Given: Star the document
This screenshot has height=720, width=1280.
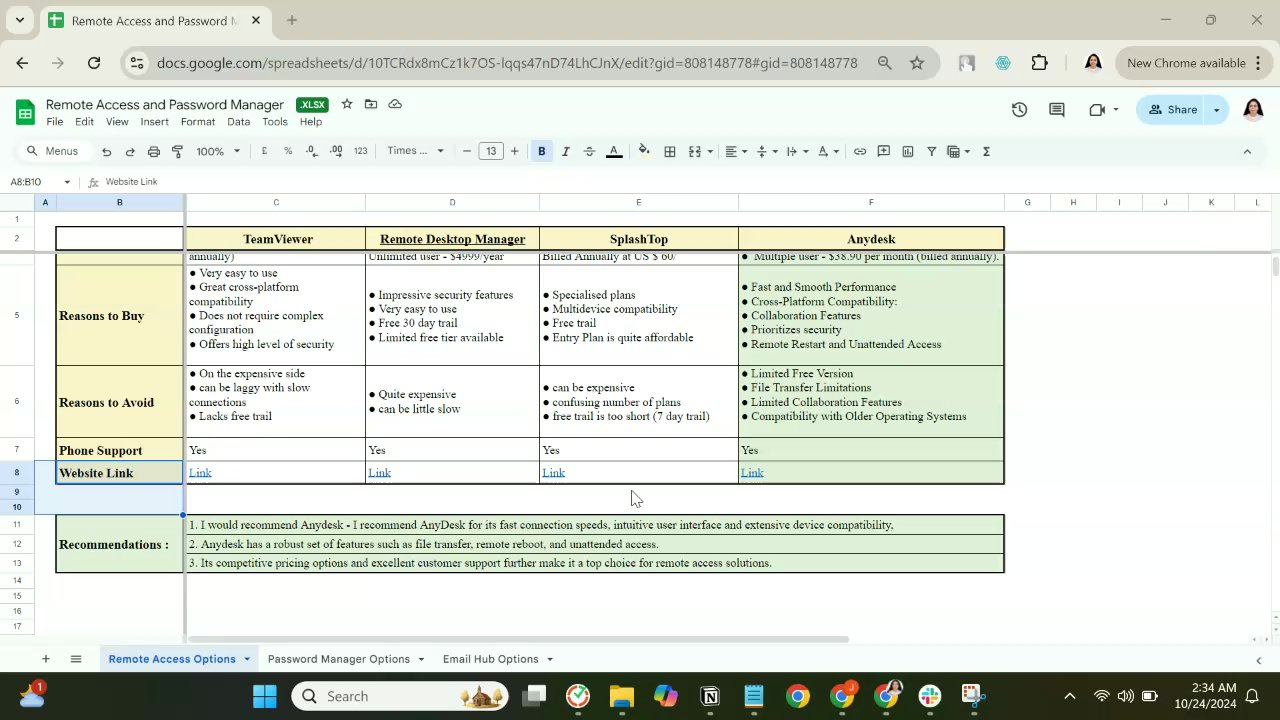Looking at the screenshot, I should click(347, 104).
